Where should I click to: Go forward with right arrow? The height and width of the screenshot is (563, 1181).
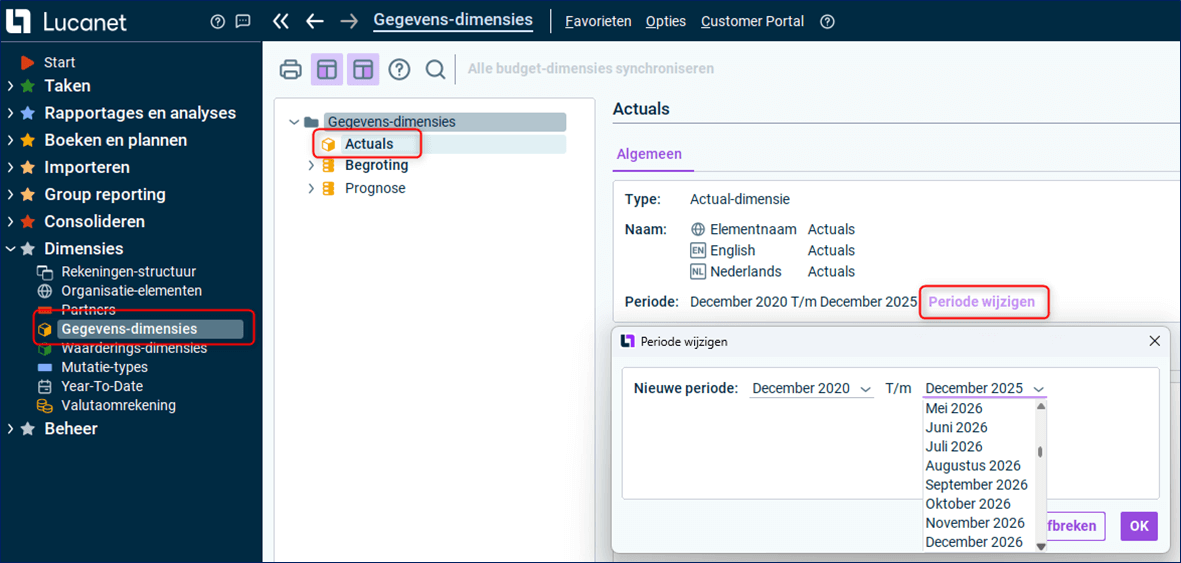pos(349,22)
